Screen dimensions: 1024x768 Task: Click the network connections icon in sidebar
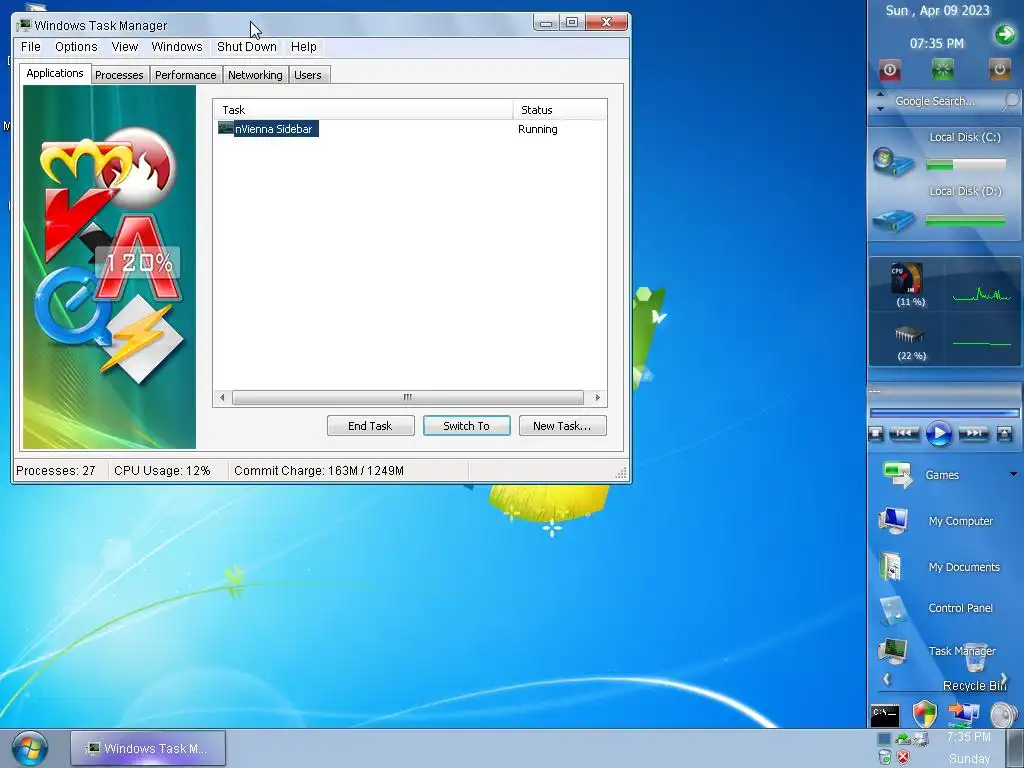(x=963, y=714)
